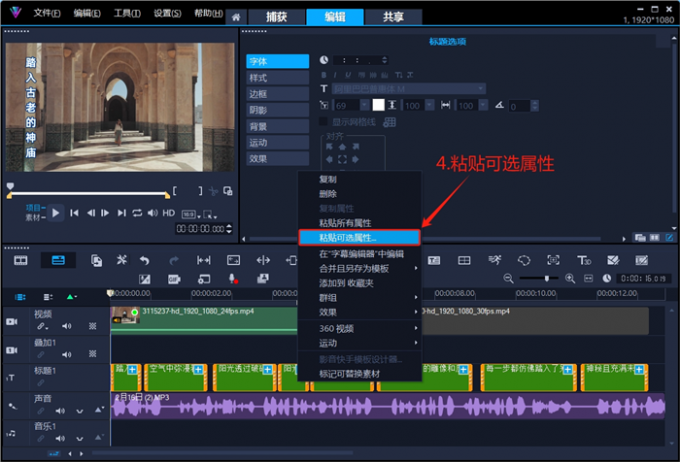Expand 360 视频 submenu

coord(360,329)
